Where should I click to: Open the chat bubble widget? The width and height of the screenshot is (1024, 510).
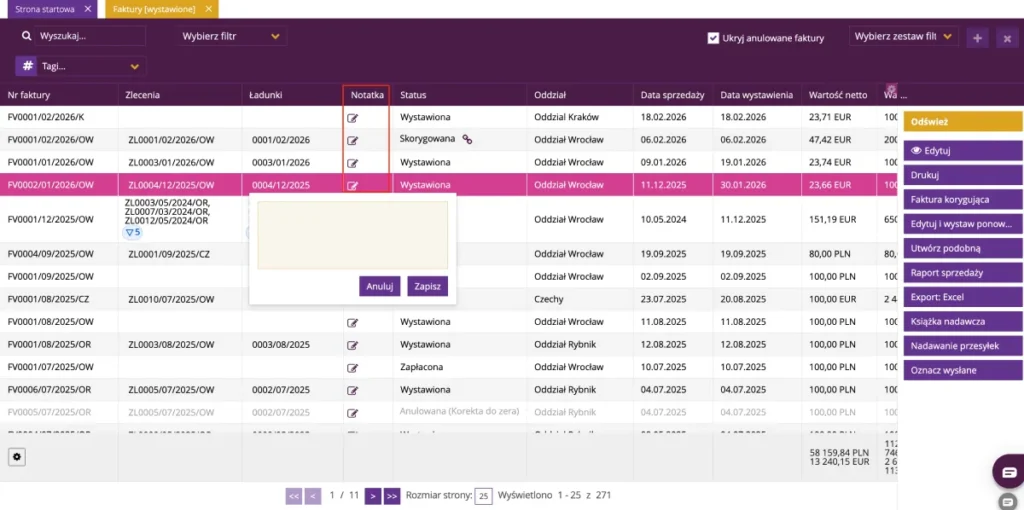[1009, 472]
